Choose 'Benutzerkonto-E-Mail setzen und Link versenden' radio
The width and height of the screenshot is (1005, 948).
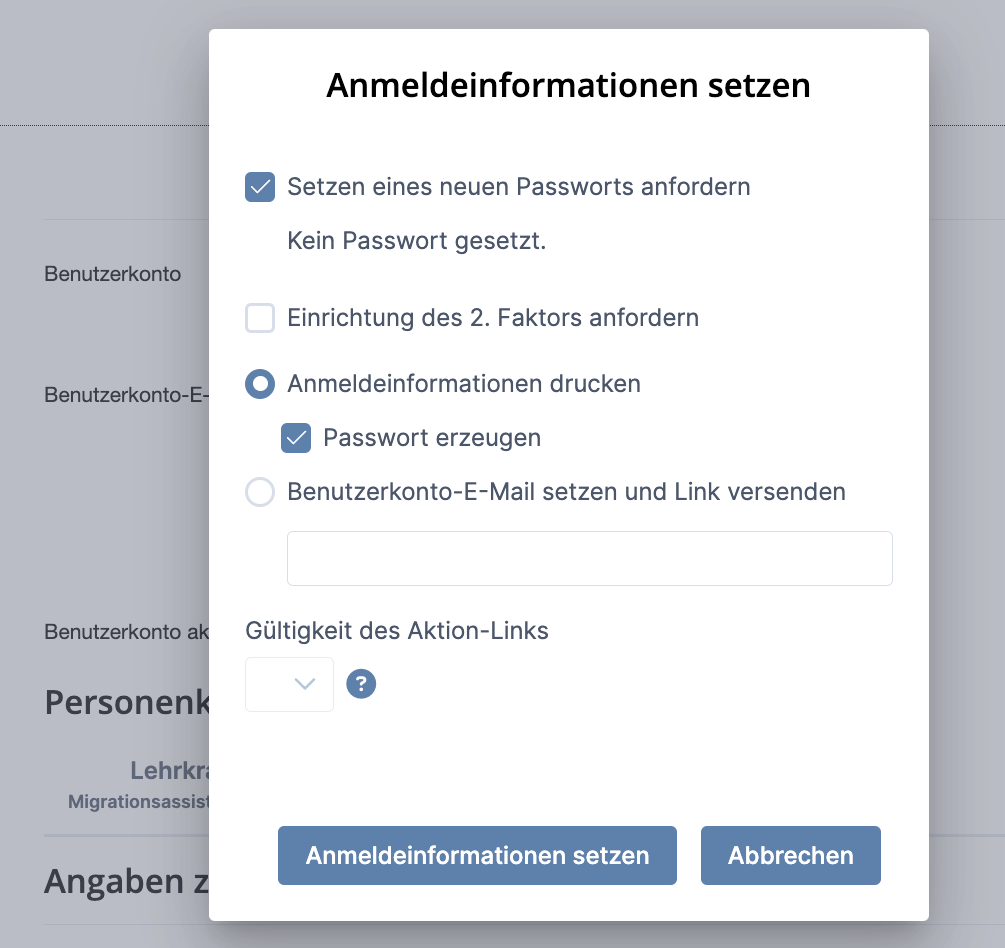click(x=260, y=492)
